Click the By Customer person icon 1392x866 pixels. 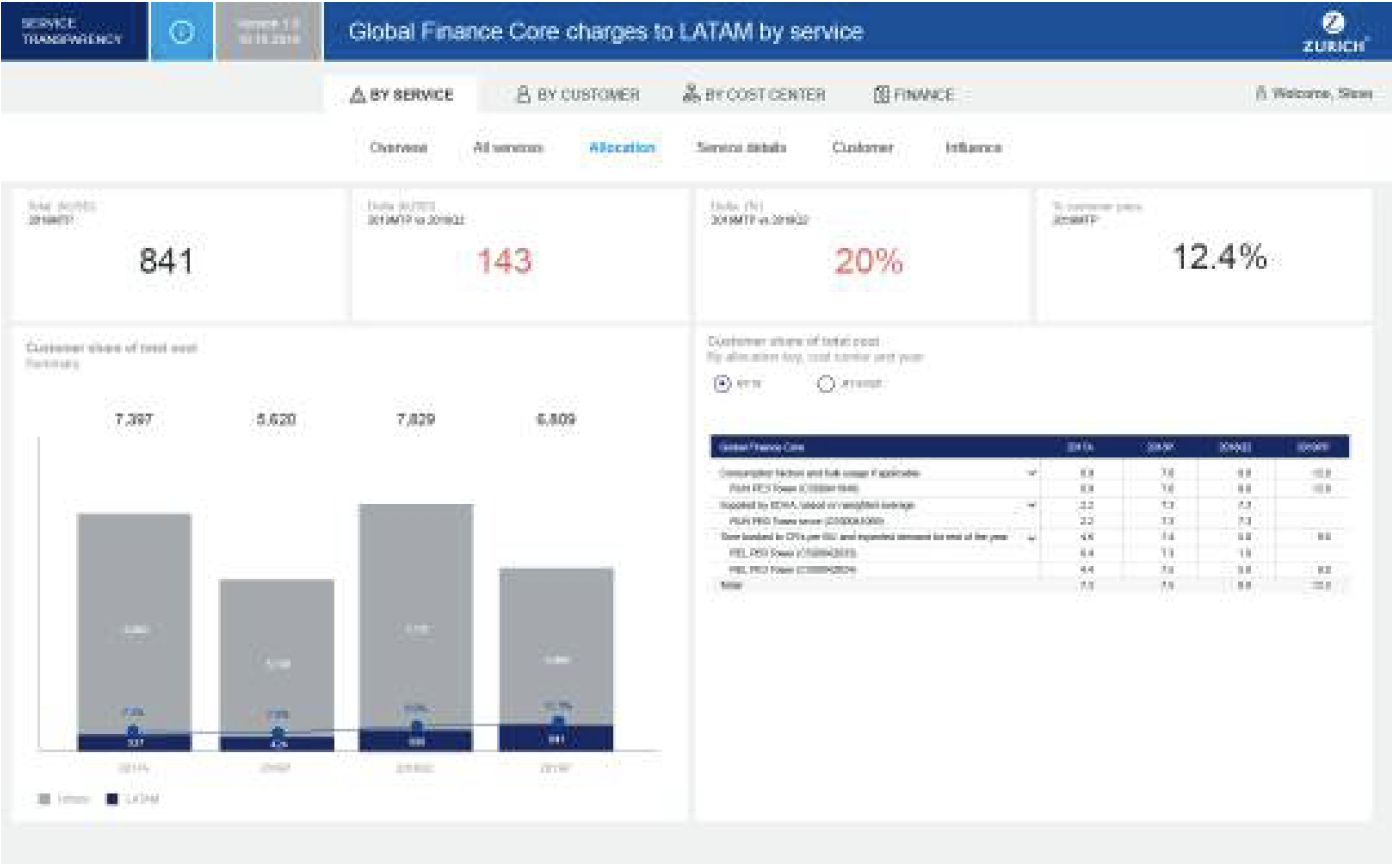coord(523,95)
